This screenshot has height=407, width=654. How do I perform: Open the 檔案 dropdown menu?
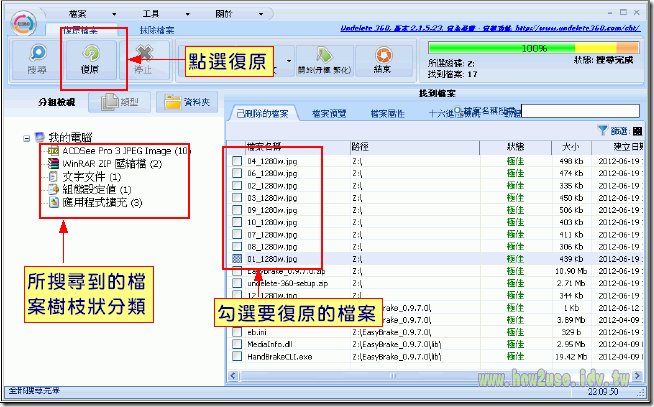click(92, 14)
